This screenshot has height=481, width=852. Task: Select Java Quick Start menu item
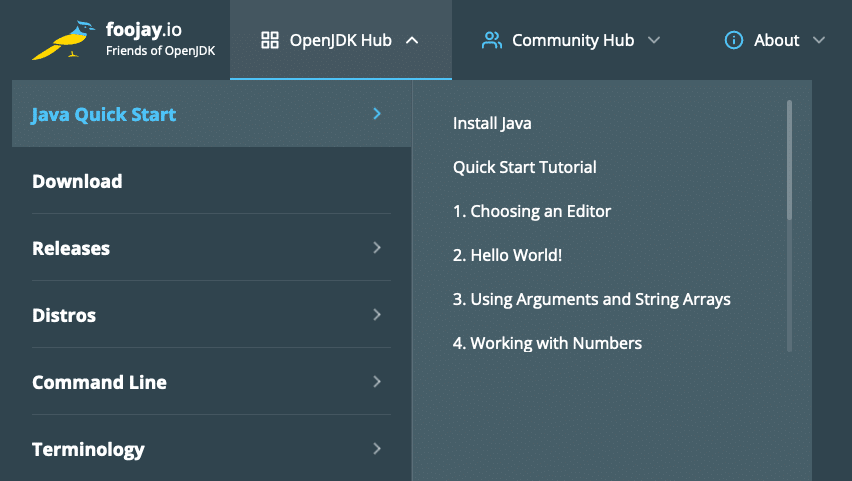pos(211,114)
